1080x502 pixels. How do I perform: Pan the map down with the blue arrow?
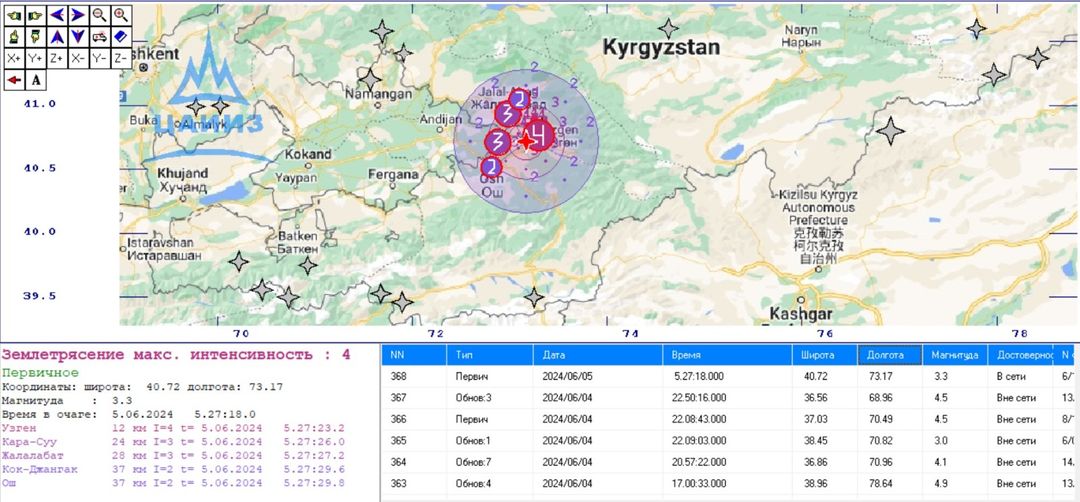point(79,37)
